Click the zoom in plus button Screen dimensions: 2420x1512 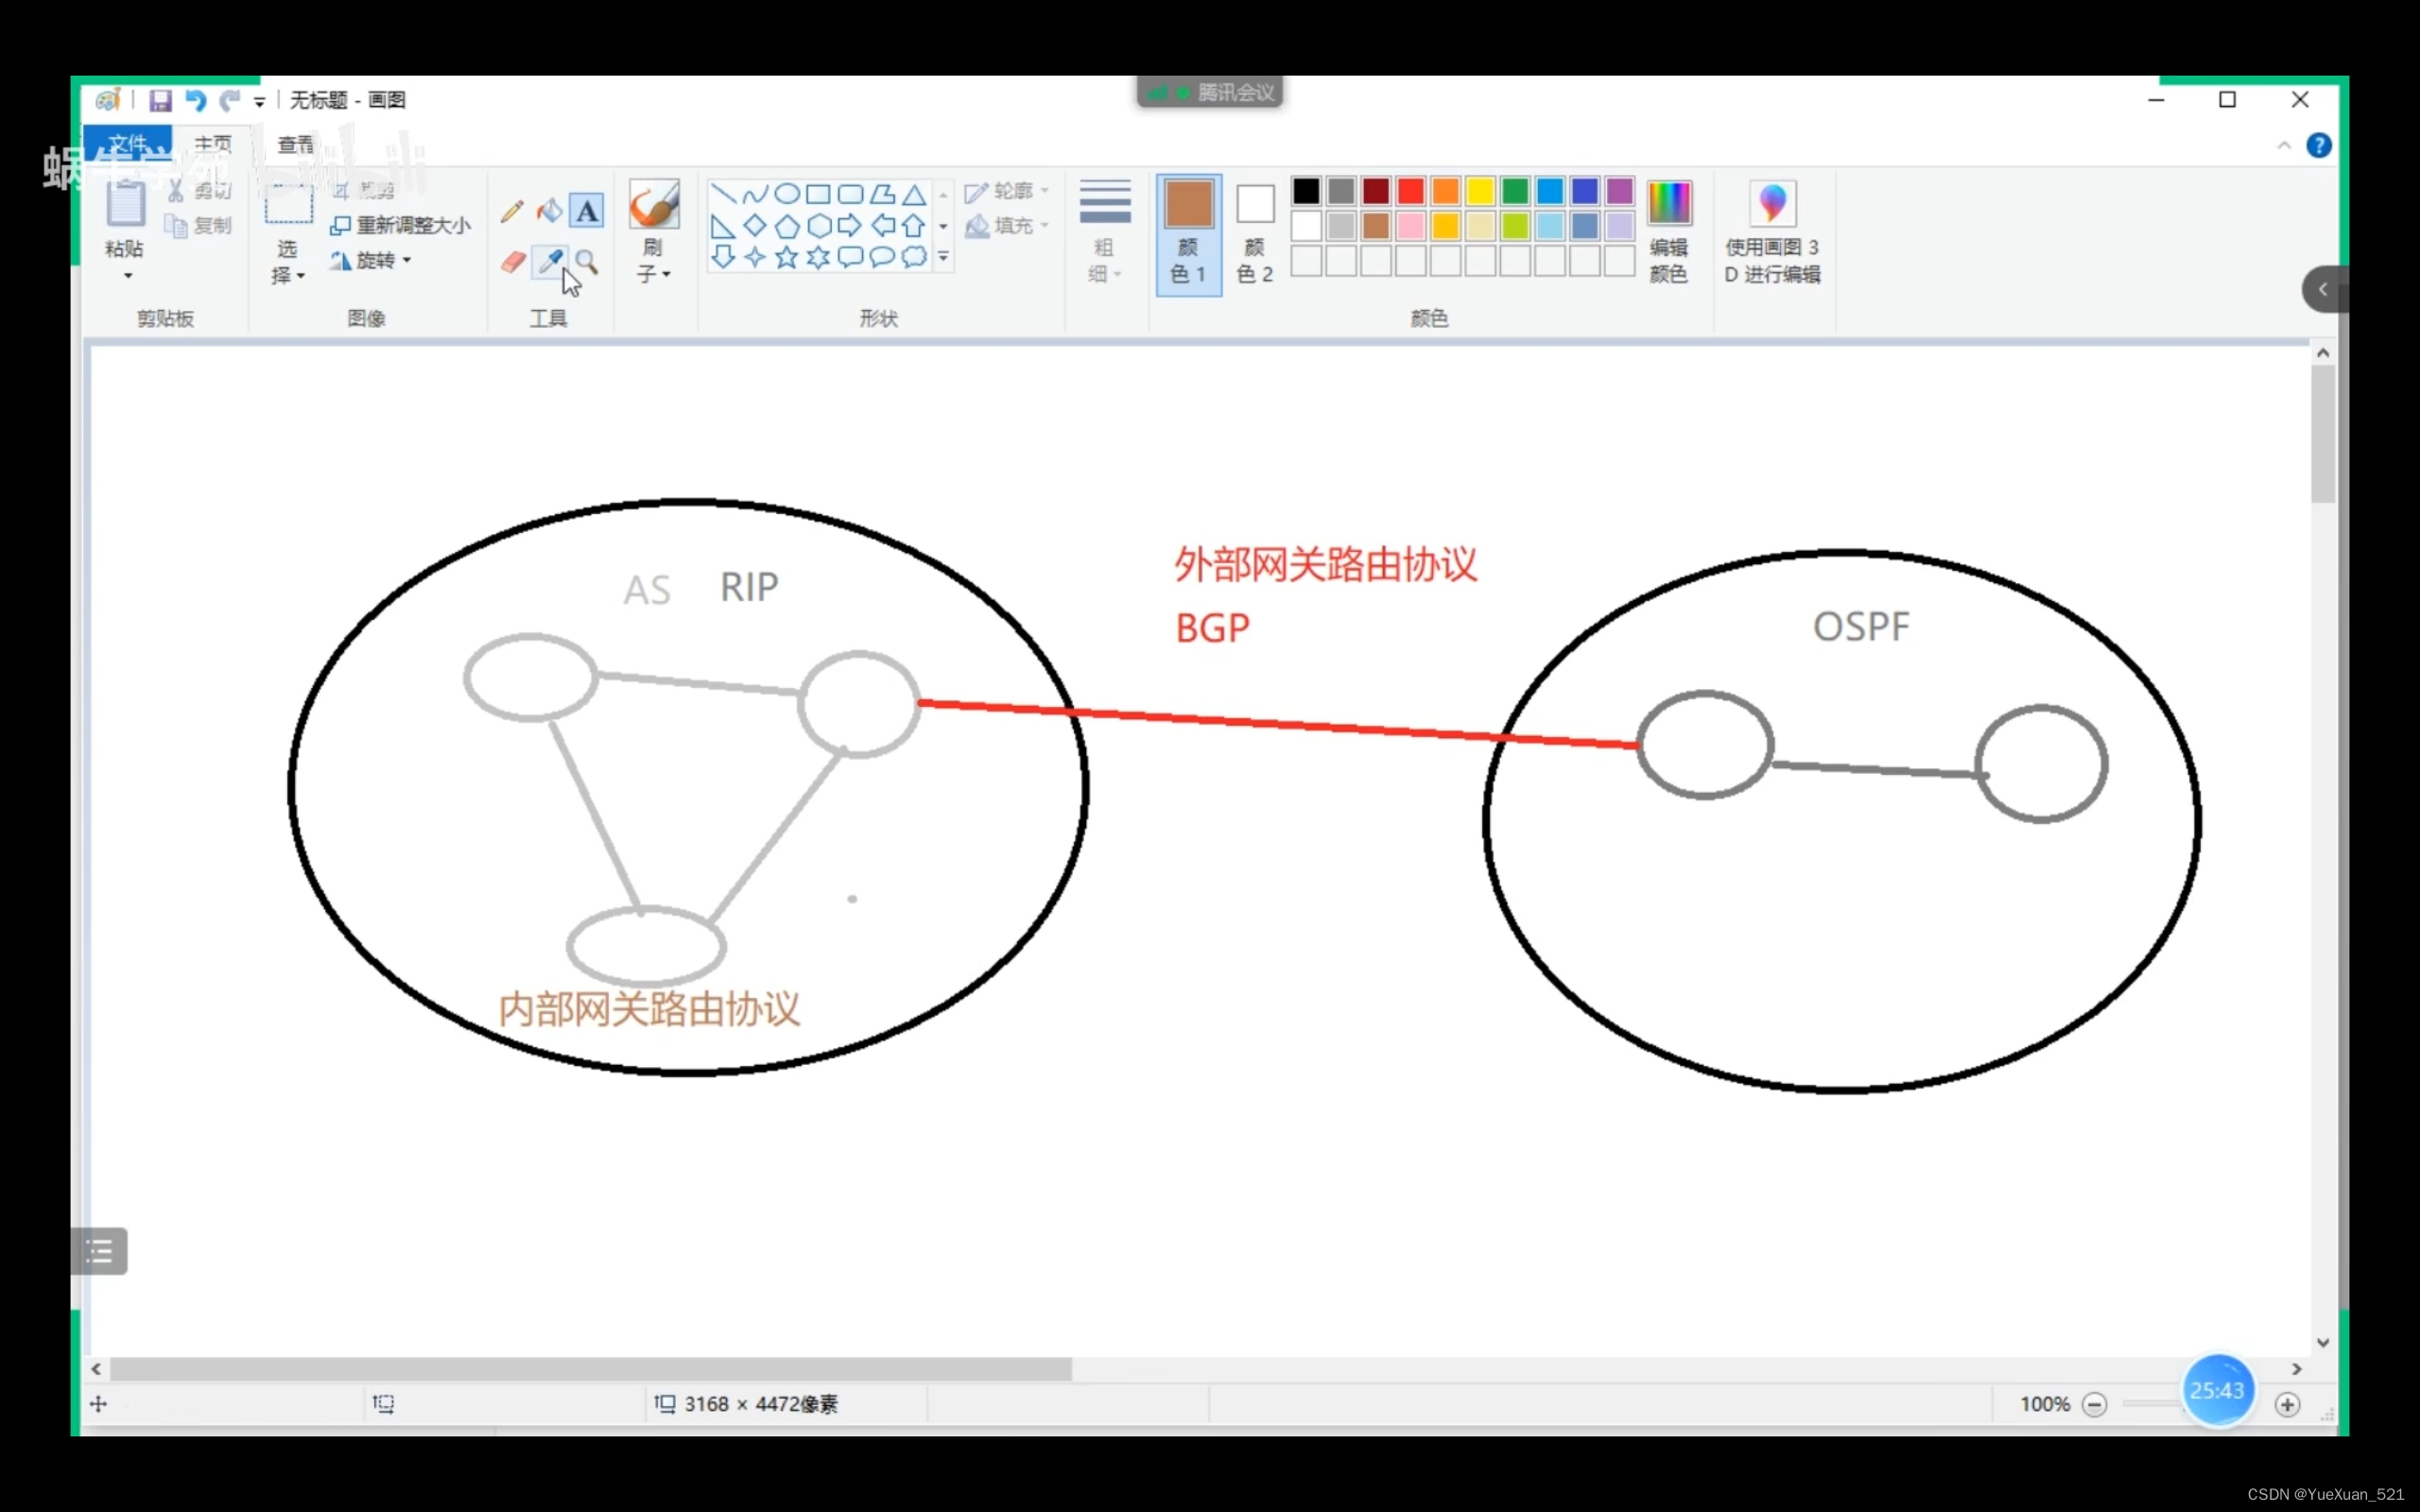(x=2287, y=1405)
